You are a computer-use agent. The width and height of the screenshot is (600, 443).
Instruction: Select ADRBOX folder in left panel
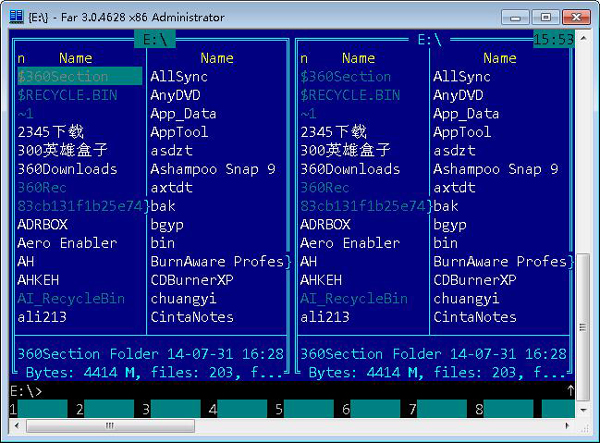click(42, 225)
